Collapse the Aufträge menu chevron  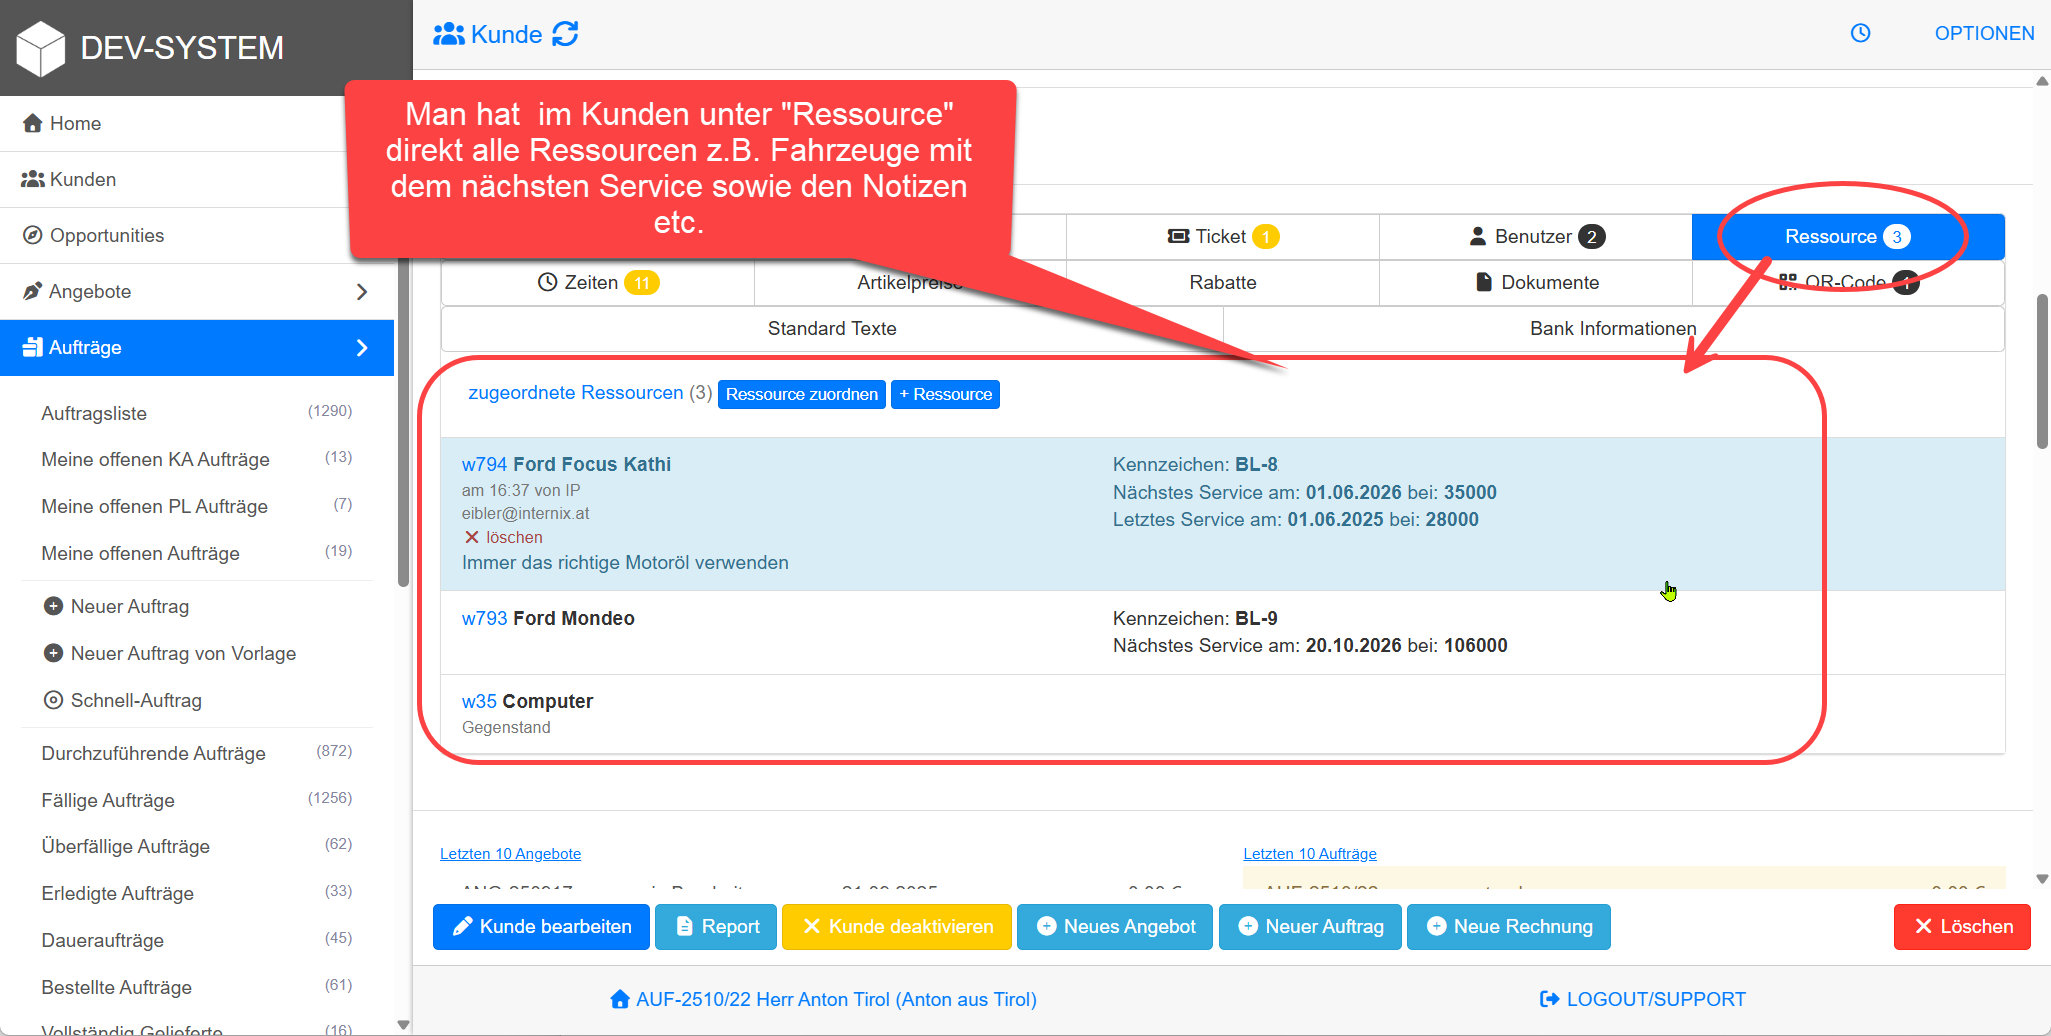click(362, 348)
